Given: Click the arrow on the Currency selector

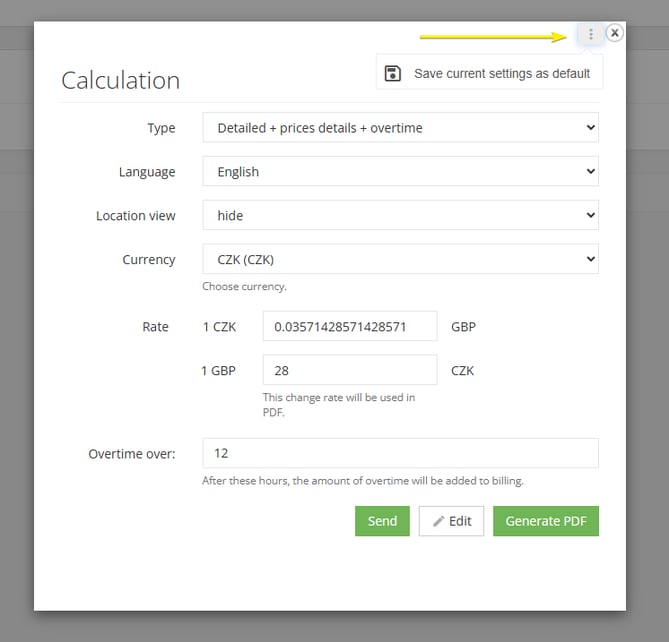Looking at the screenshot, I should (x=590, y=259).
